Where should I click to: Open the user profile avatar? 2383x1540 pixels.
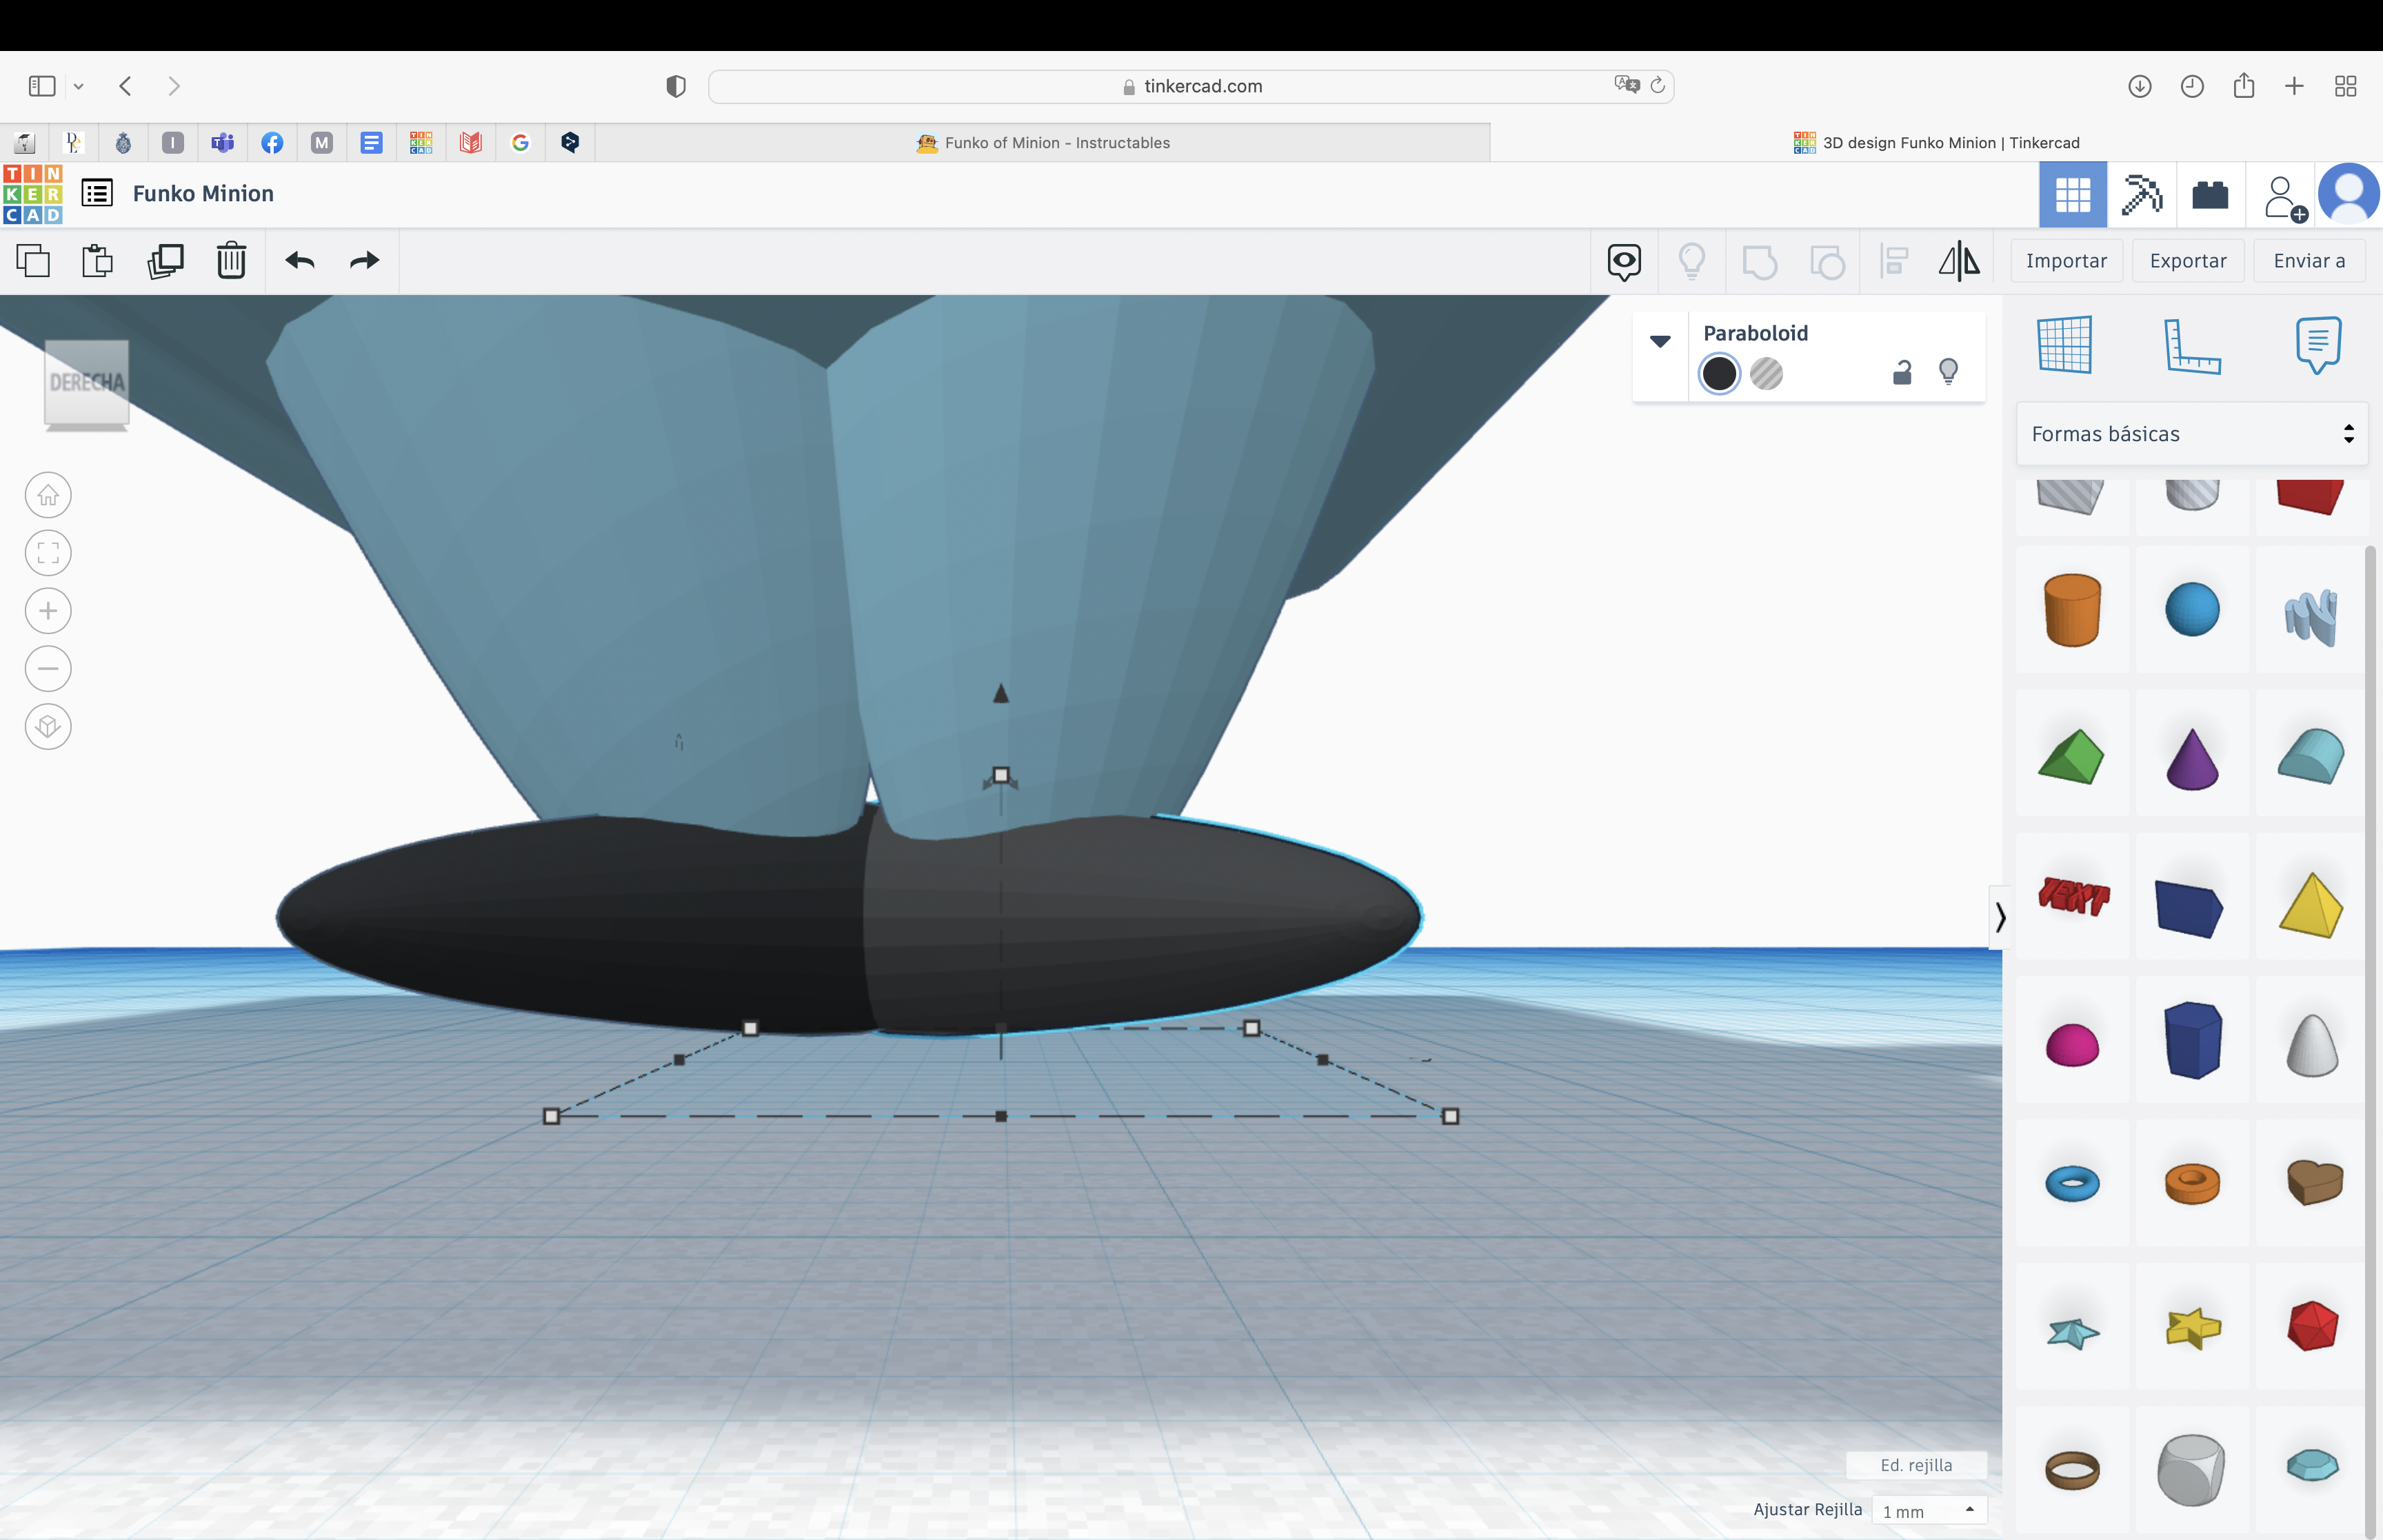click(2348, 194)
